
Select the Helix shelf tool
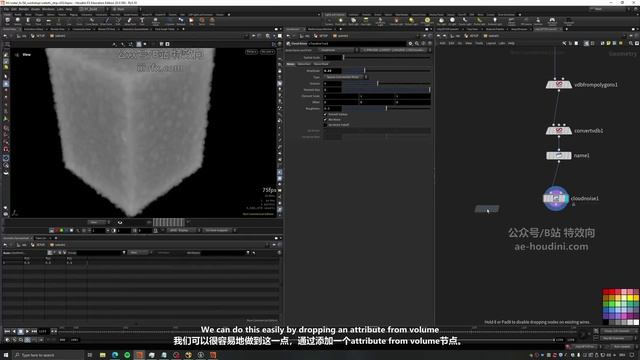pos(212,21)
